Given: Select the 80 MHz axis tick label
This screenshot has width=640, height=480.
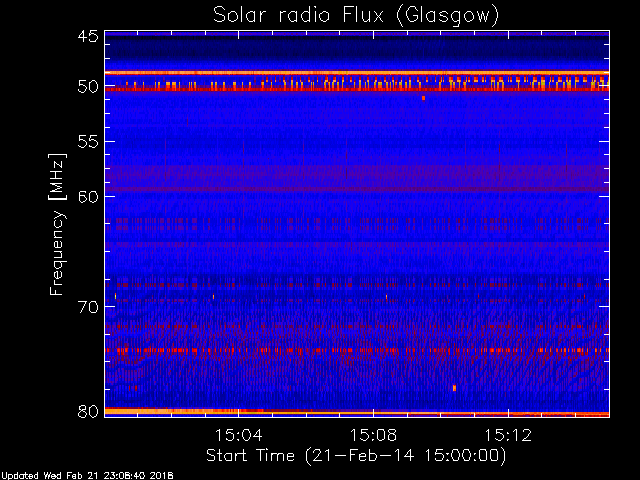Looking at the screenshot, I should click(x=88, y=411).
